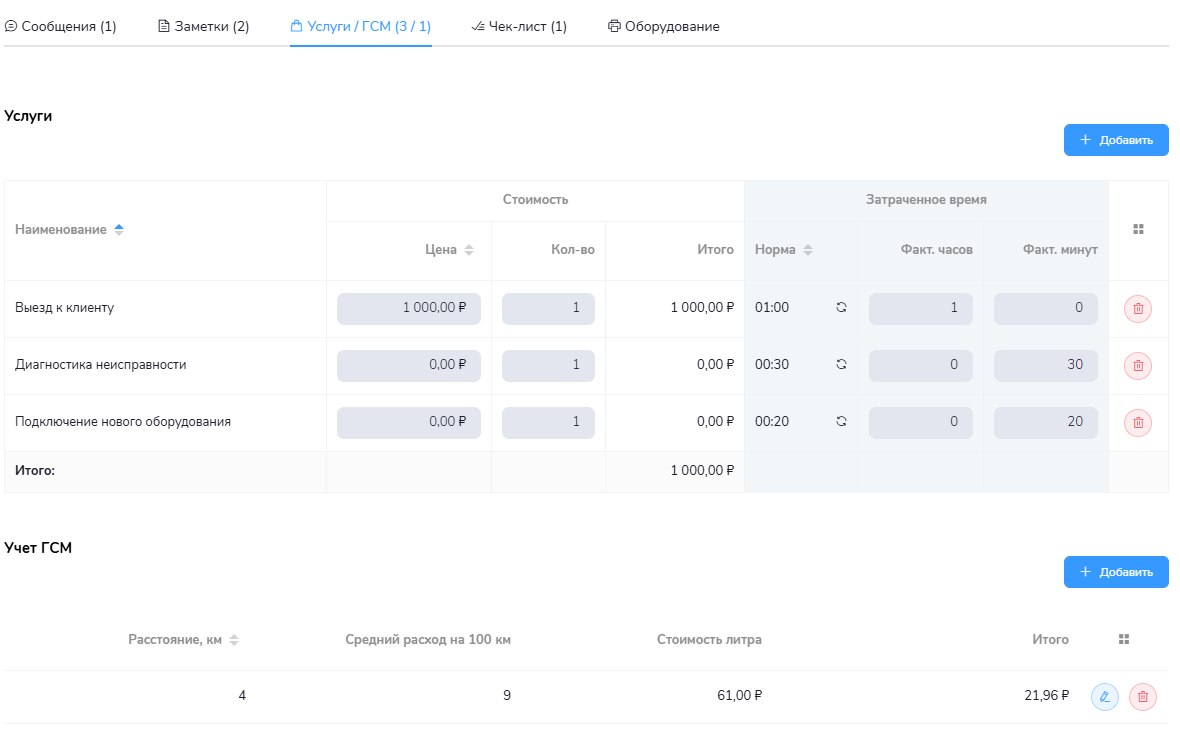1180x740 pixels.
Task: Sort services by 'Цена' column
Action: click(x=469, y=250)
